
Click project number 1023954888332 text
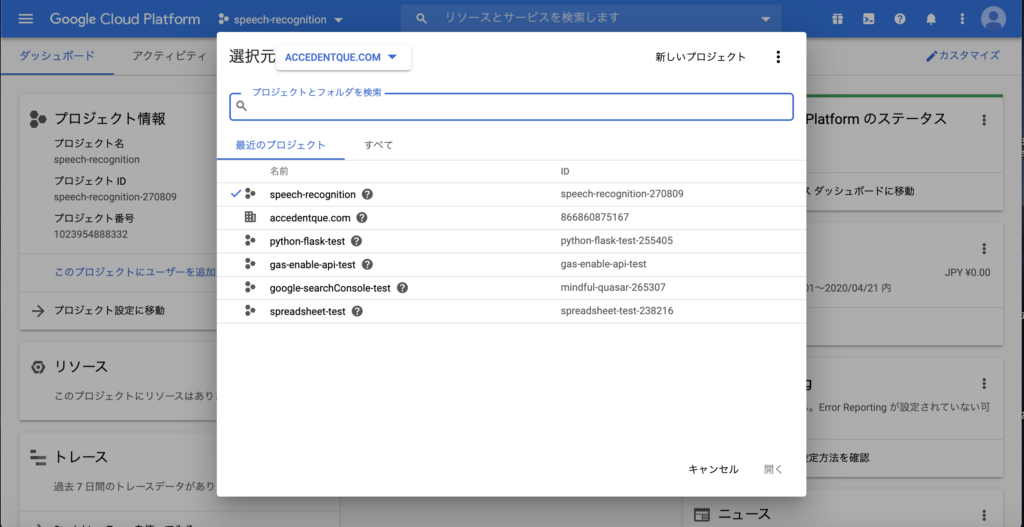click(91, 234)
